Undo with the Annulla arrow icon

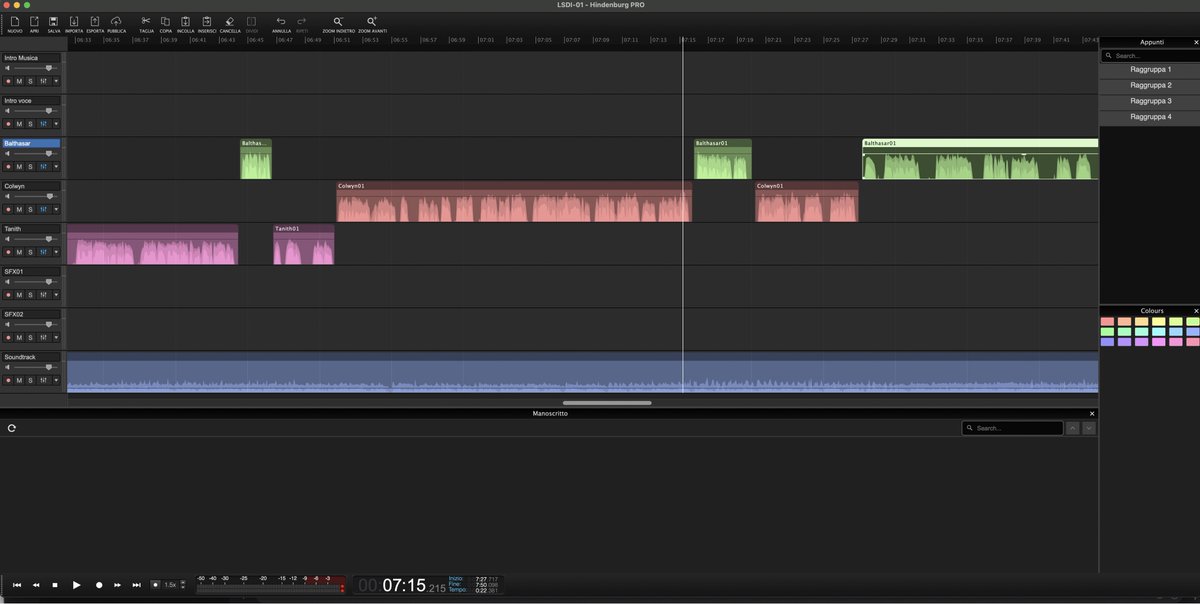tap(281, 21)
